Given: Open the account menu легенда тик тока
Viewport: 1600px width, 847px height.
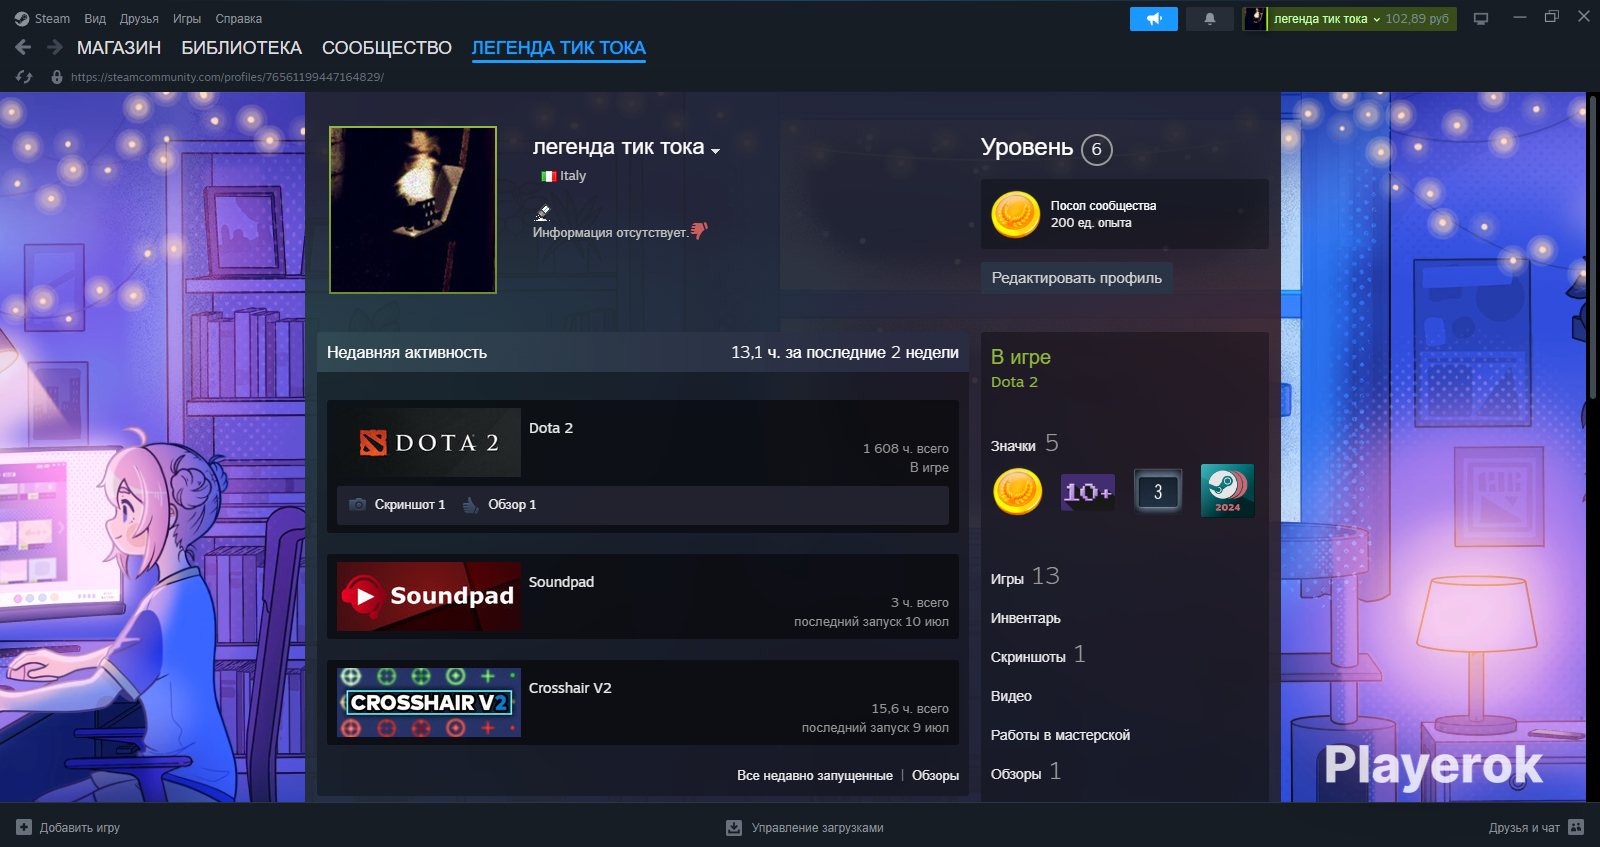Looking at the screenshot, I should pos(1326,19).
